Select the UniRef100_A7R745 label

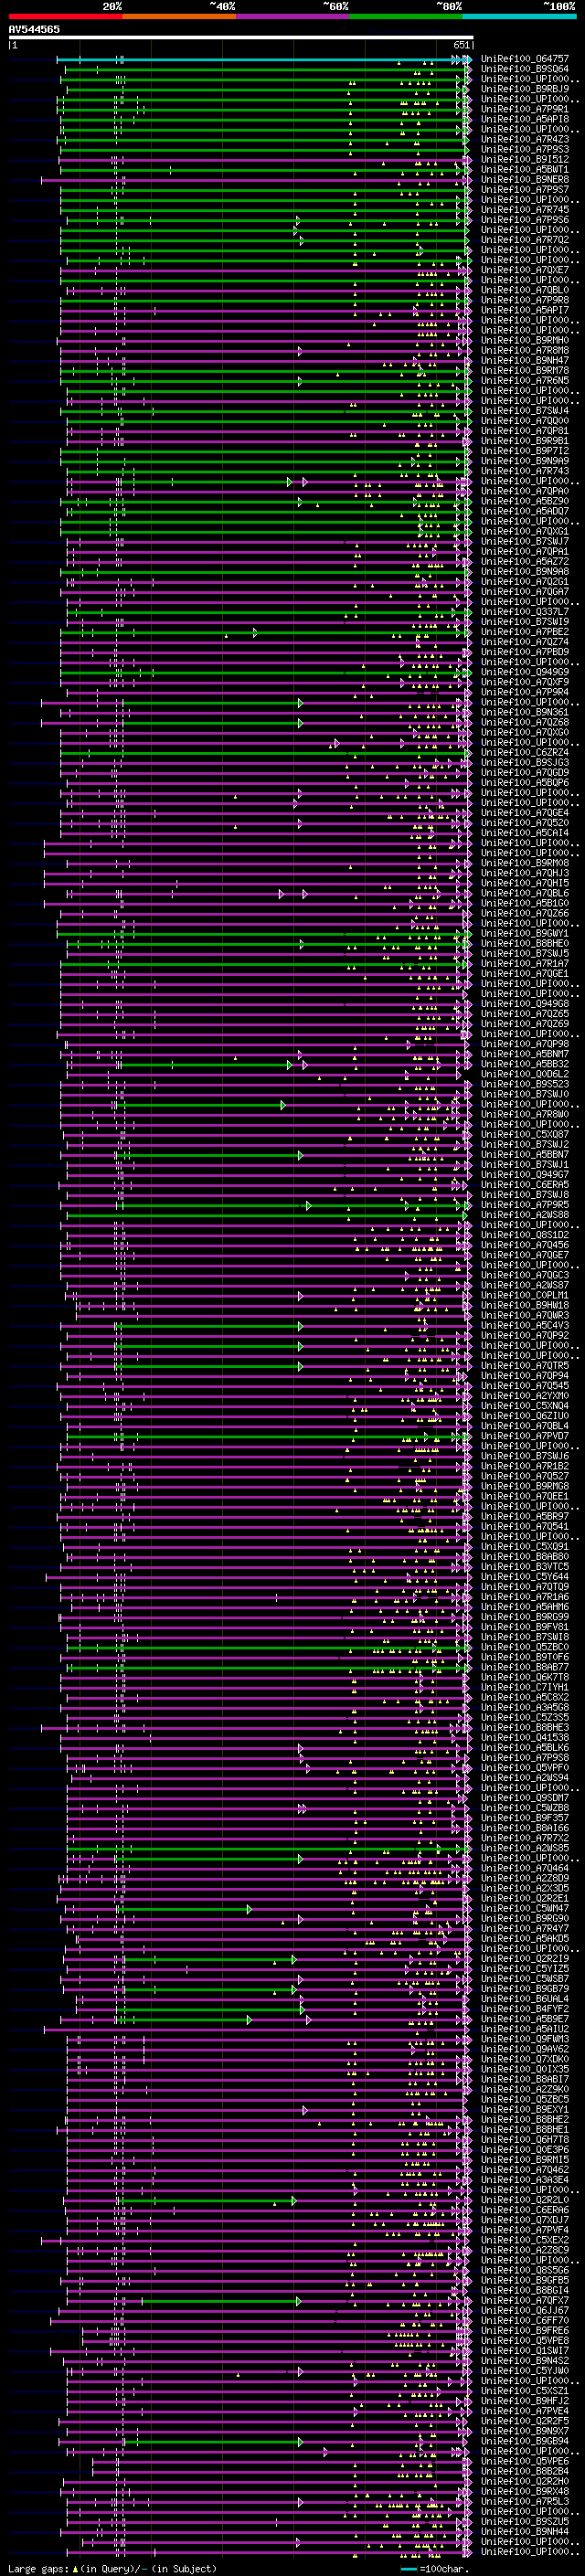(524, 209)
